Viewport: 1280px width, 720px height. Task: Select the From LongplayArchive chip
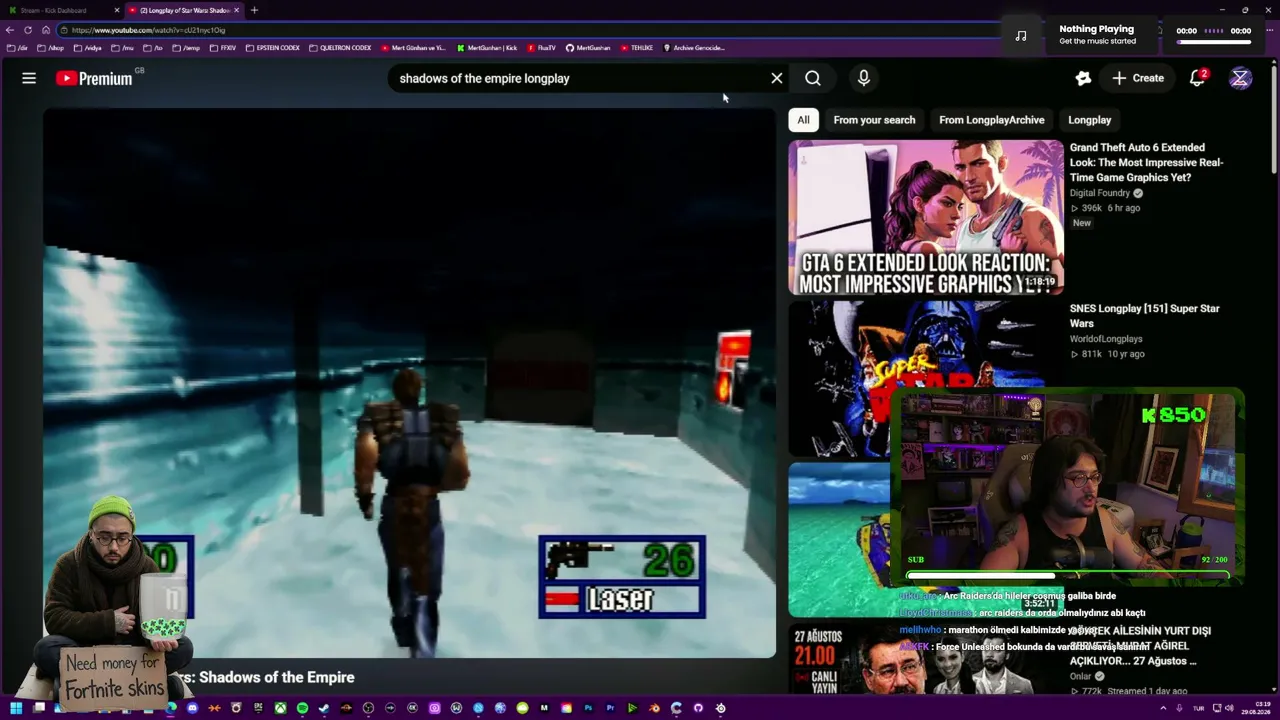[991, 120]
